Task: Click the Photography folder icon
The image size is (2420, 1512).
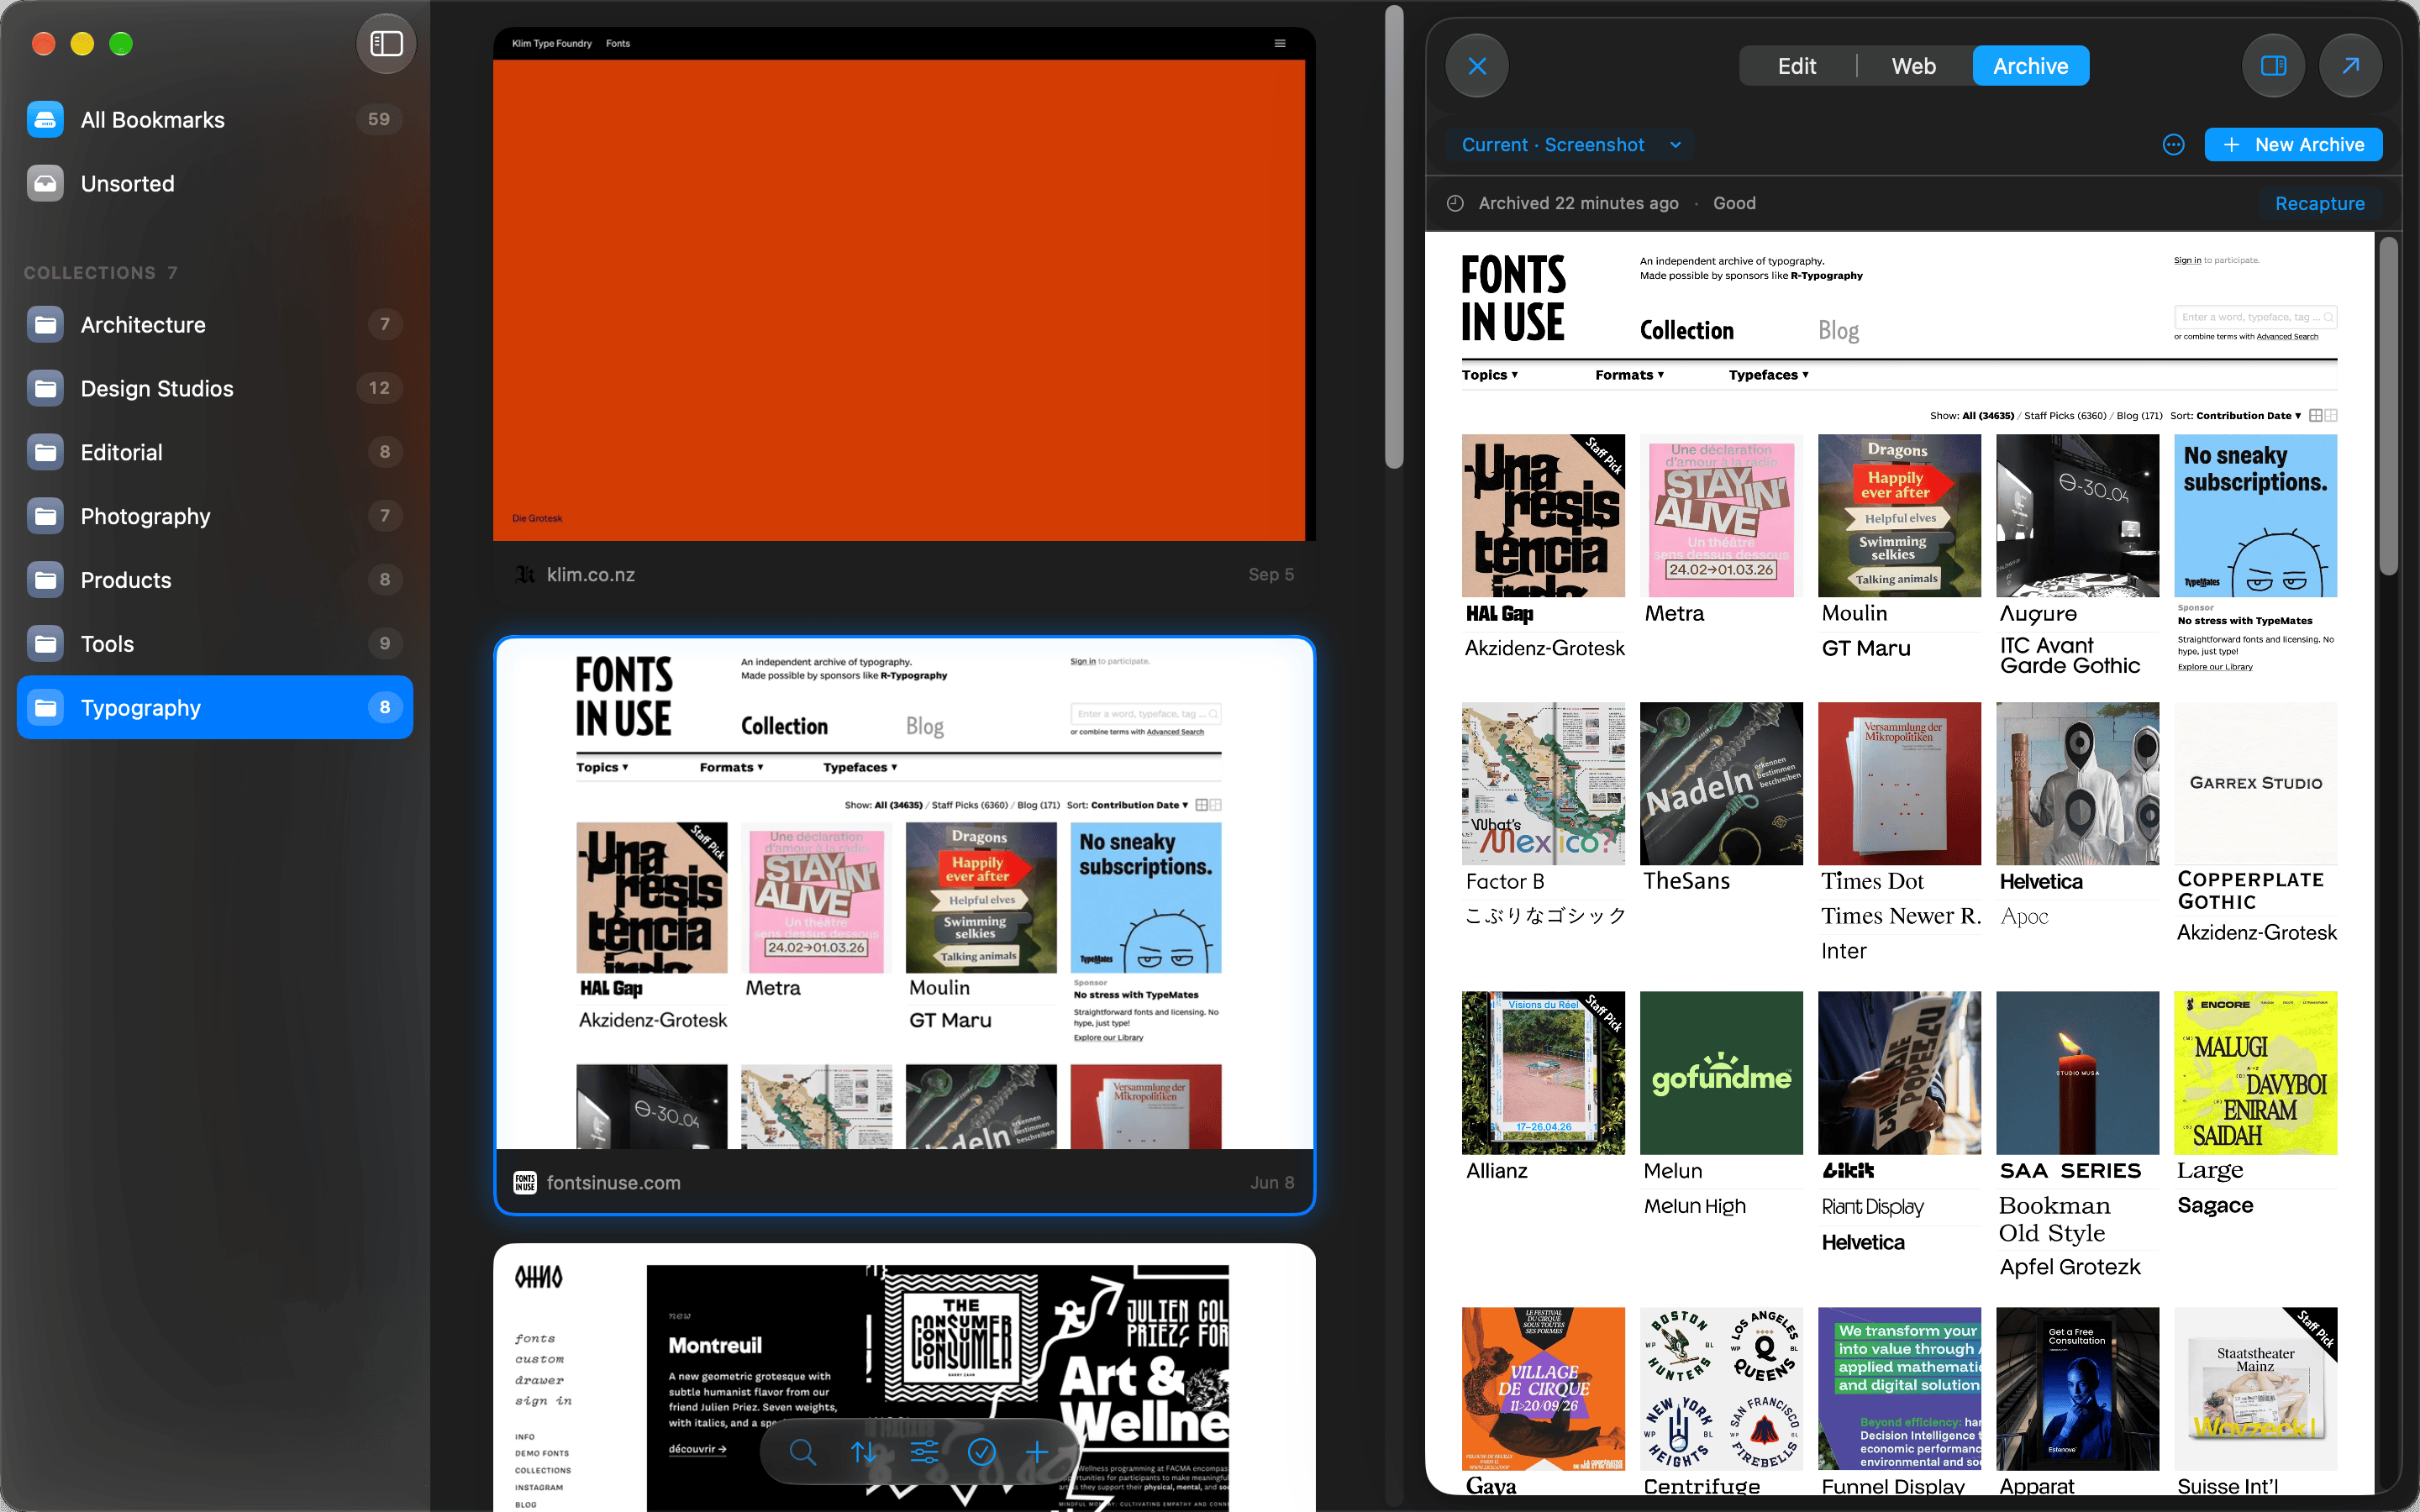Action: click(x=45, y=516)
